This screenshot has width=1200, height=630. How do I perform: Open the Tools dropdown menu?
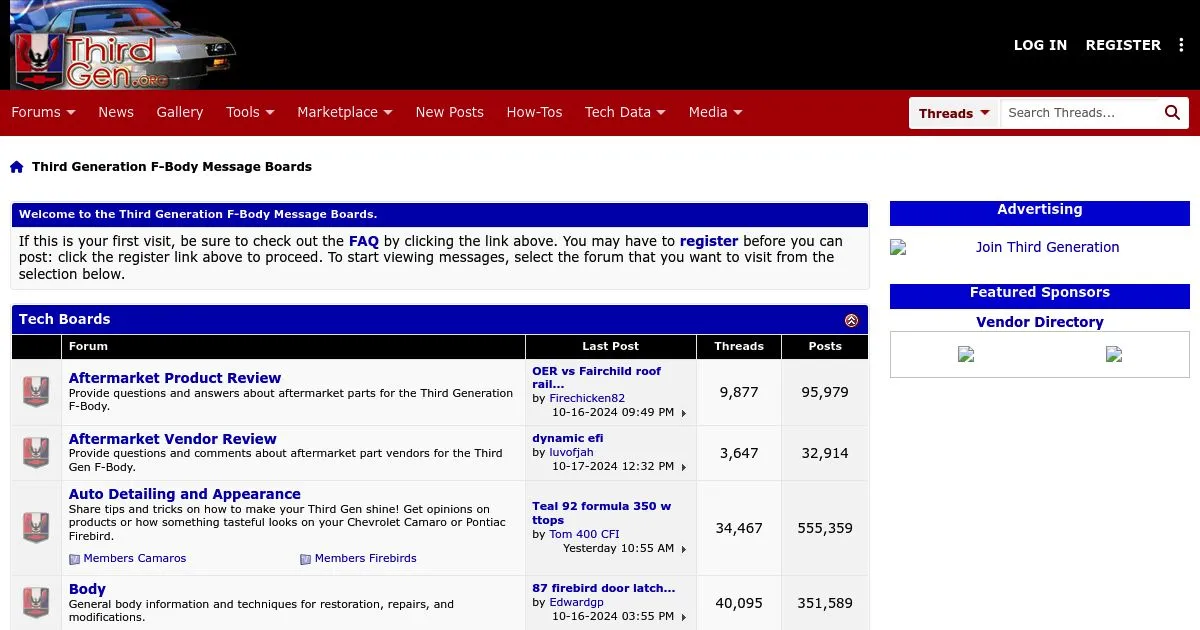pyautogui.click(x=250, y=113)
